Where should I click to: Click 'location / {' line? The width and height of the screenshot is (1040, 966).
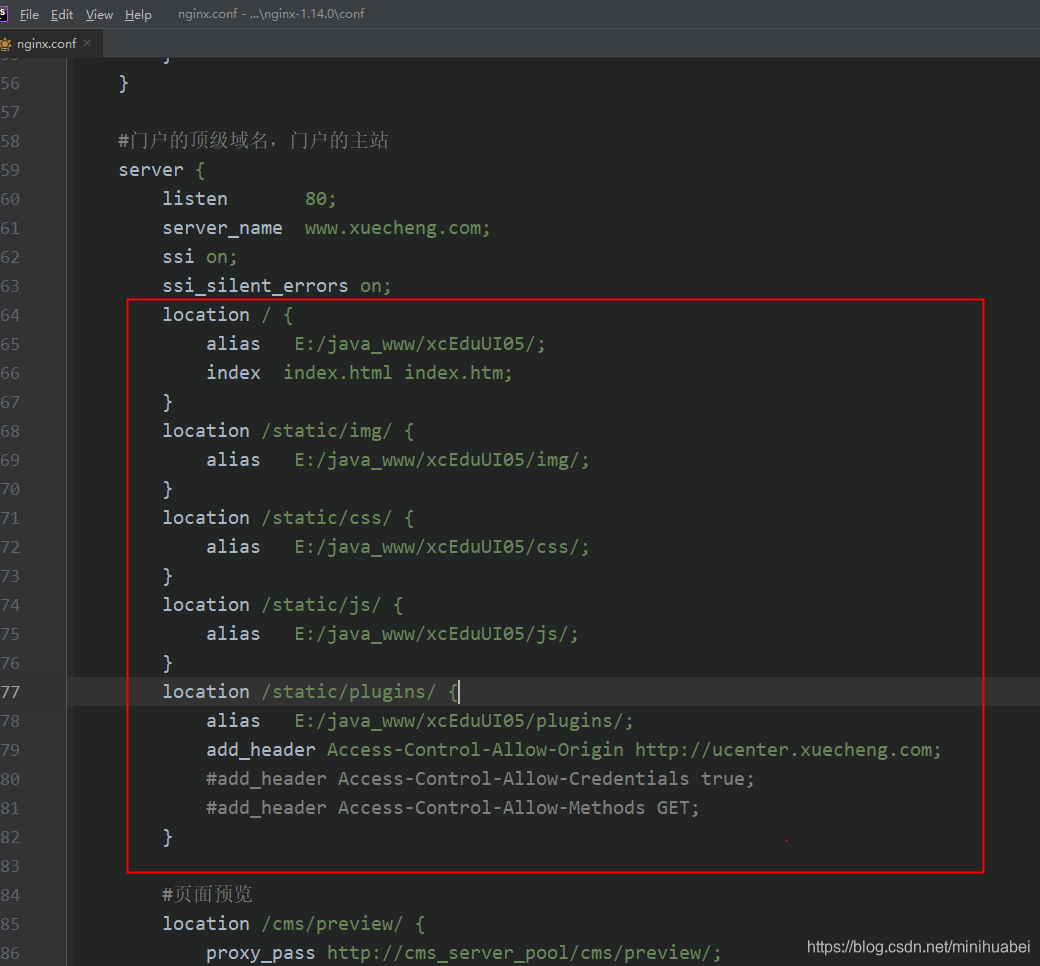pyautogui.click(x=228, y=315)
